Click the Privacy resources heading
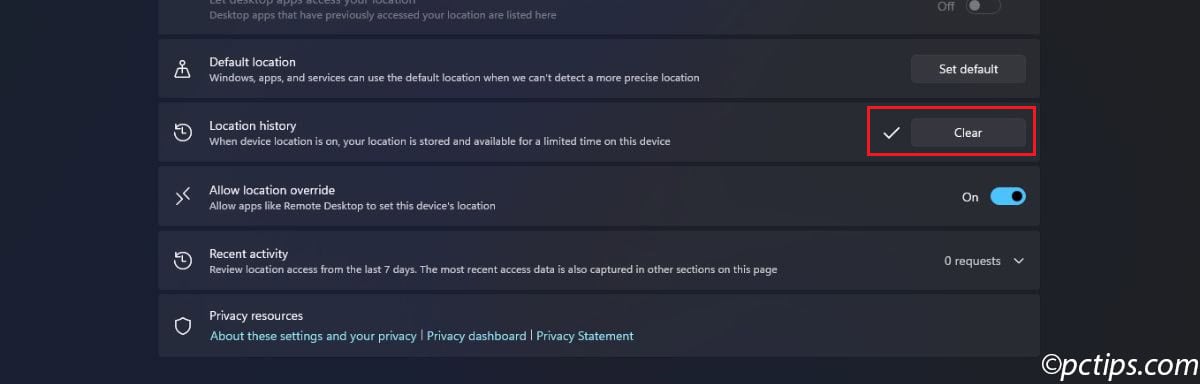The width and height of the screenshot is (1200, 384). (x=256, y=315)
